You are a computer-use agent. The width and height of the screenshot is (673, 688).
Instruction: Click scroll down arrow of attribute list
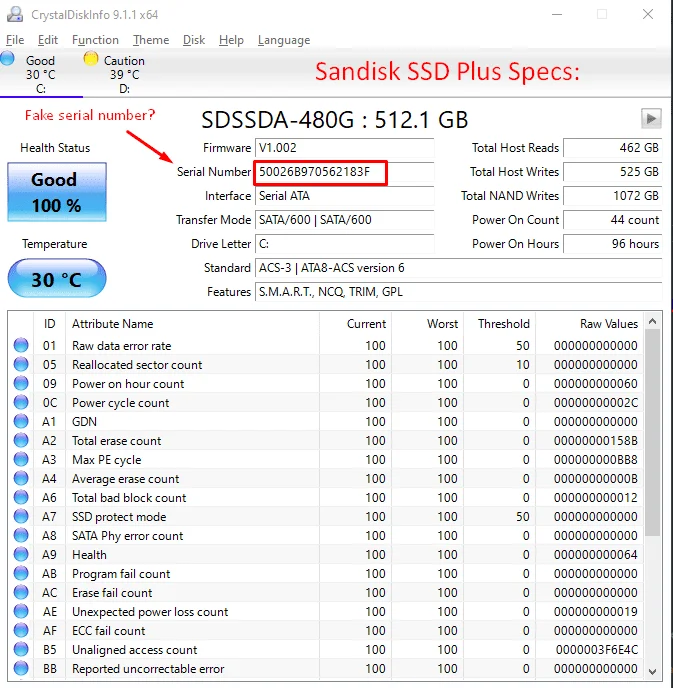pyautogui.click(x=652, y=672)
